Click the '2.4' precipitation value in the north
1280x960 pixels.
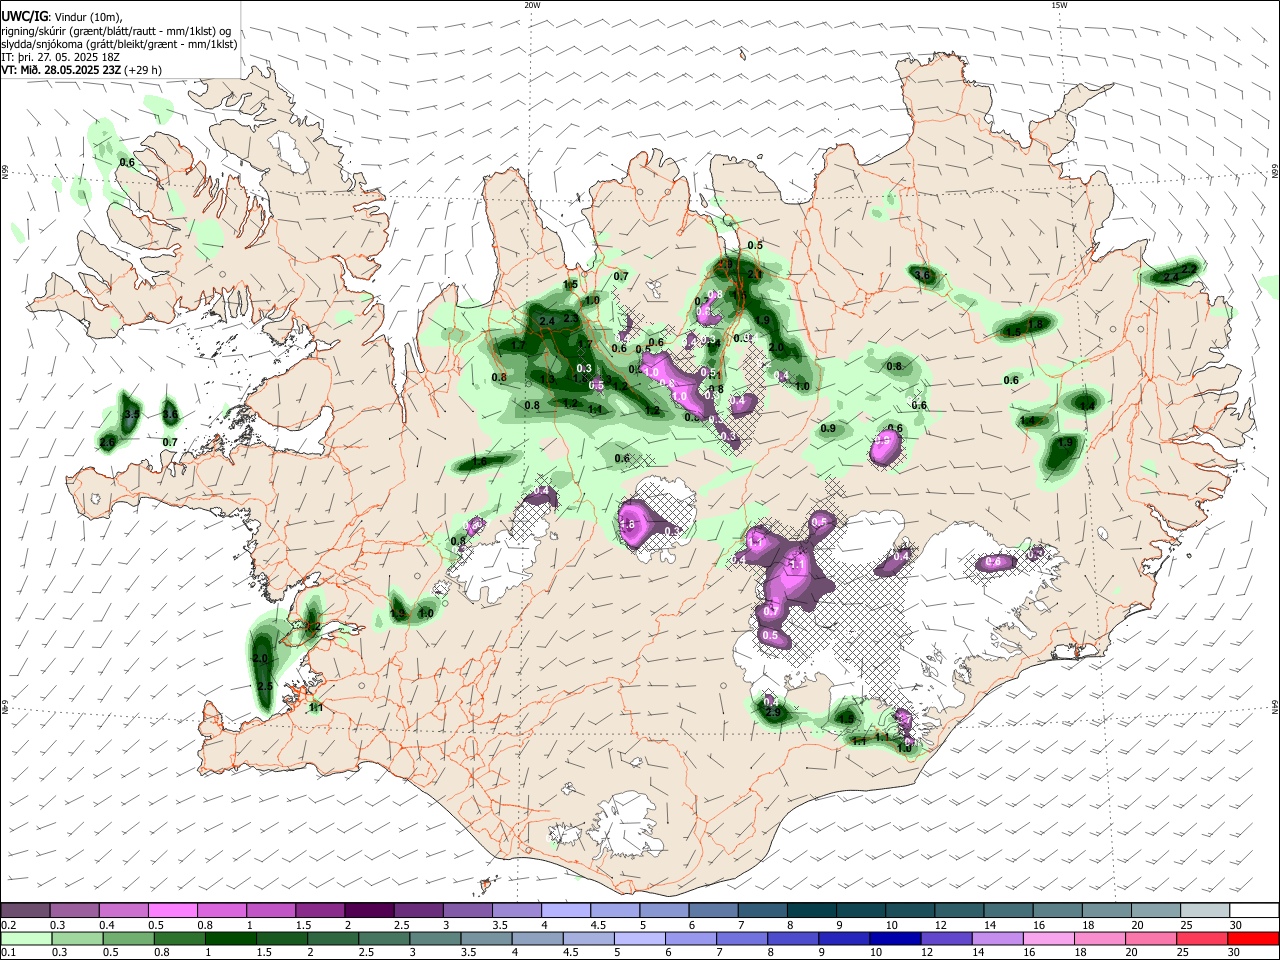547,321
